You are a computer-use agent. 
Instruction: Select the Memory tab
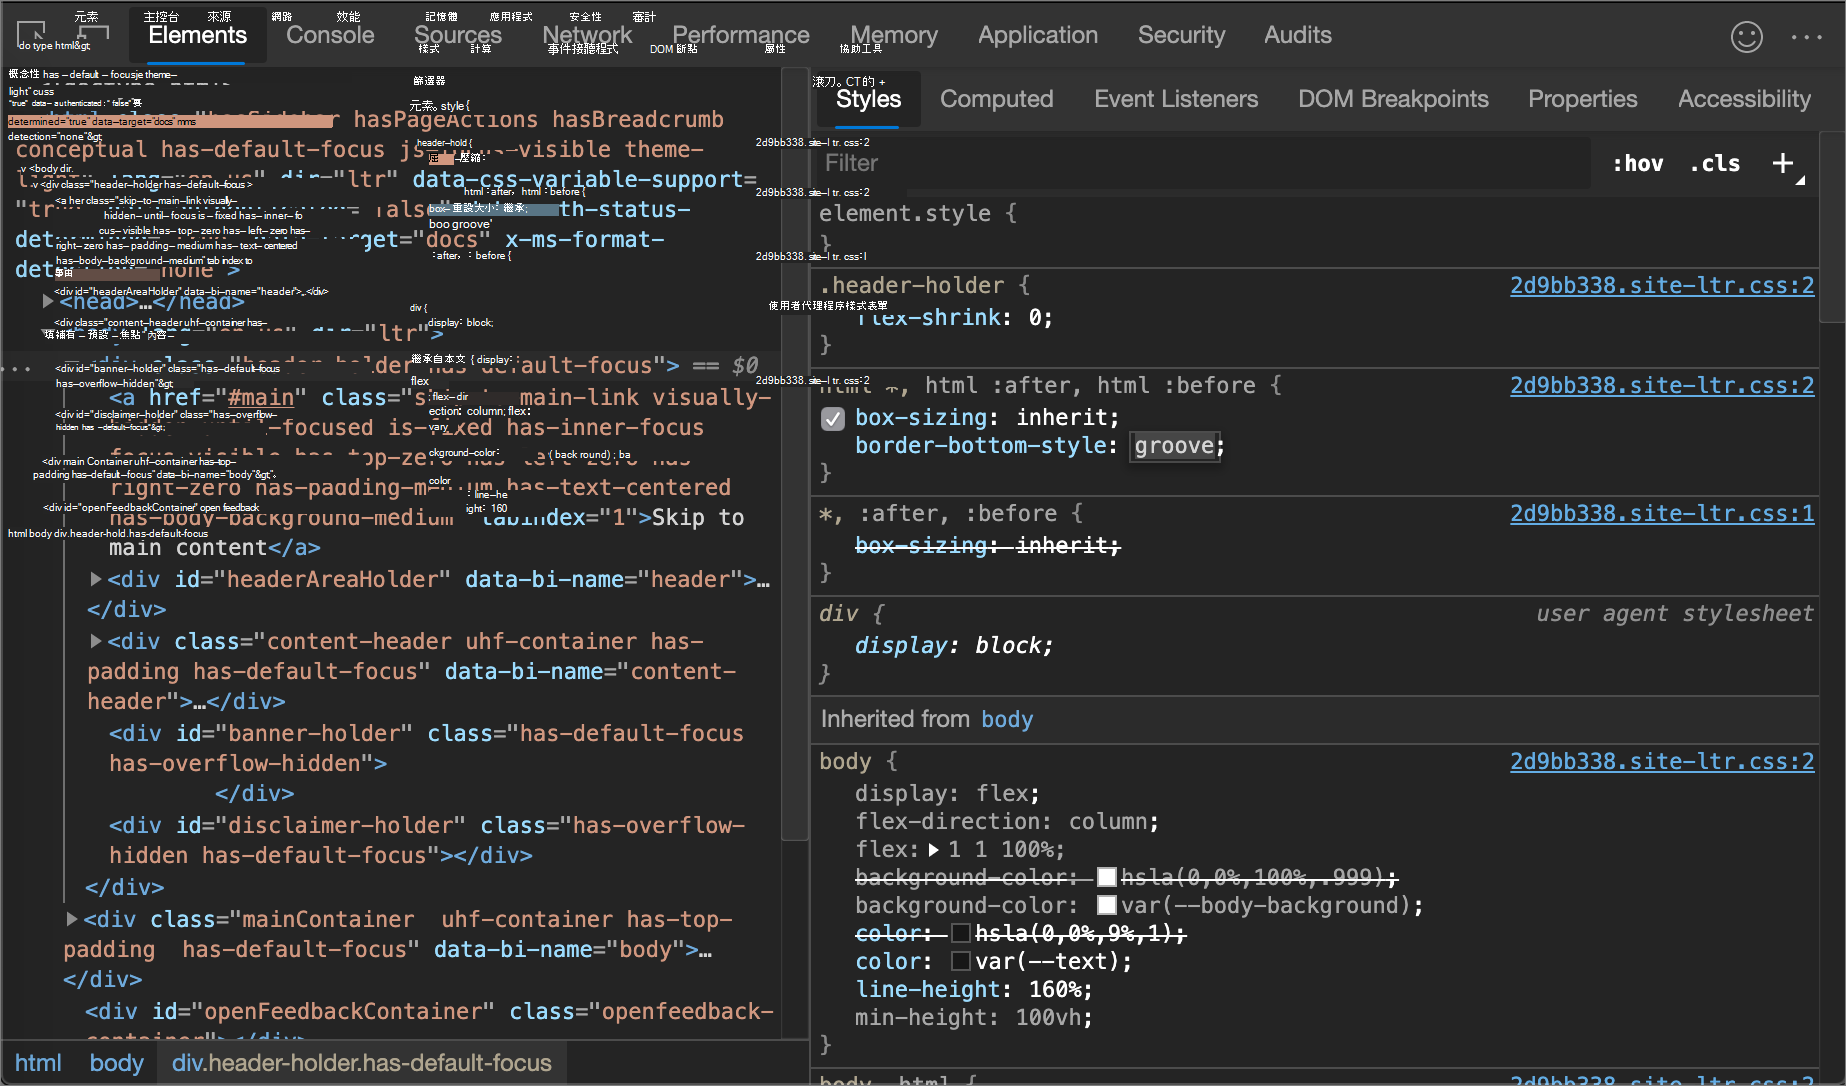894,35
